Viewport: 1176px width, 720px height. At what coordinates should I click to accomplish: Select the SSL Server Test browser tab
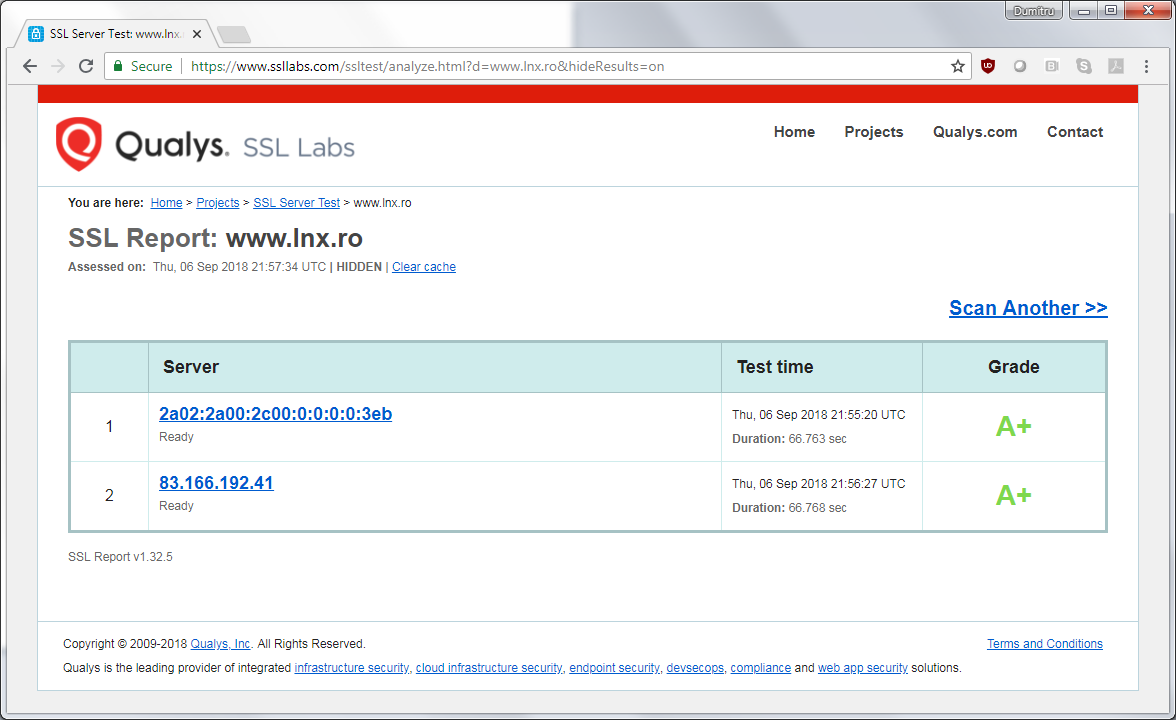click(x=114, y=34)
